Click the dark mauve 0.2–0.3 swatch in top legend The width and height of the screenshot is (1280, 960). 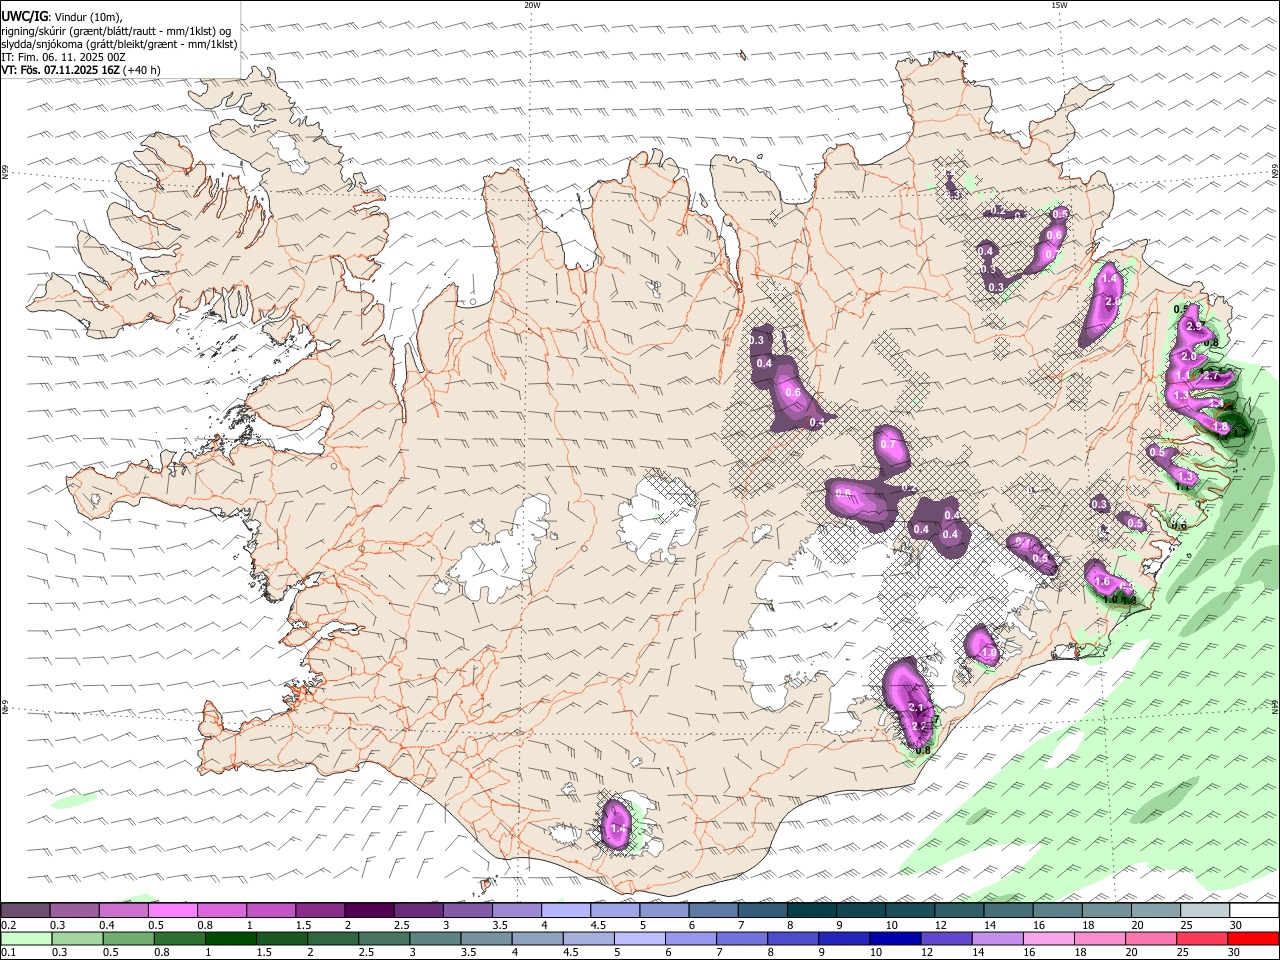[25, 911]
